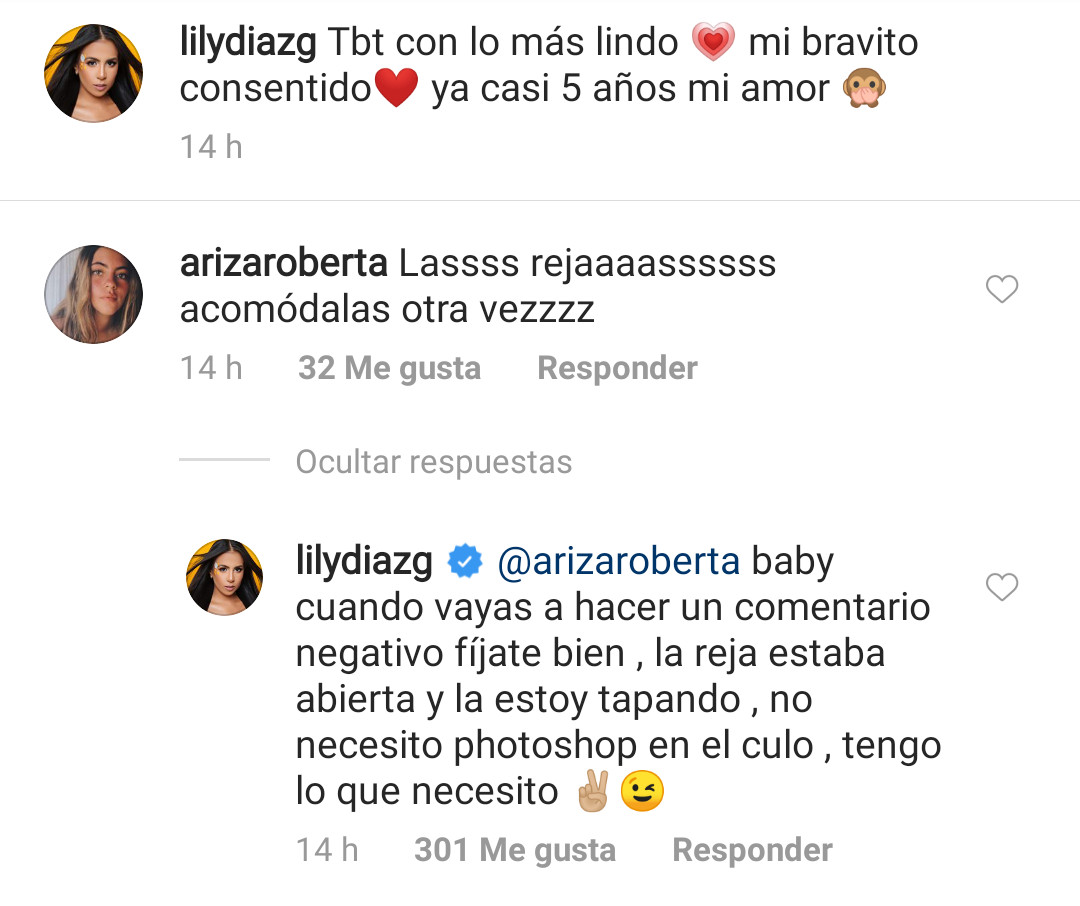Click the 14 h timestamp under arizaroberta's comment
1080x906 pixels.
click(x=211, y=368)
